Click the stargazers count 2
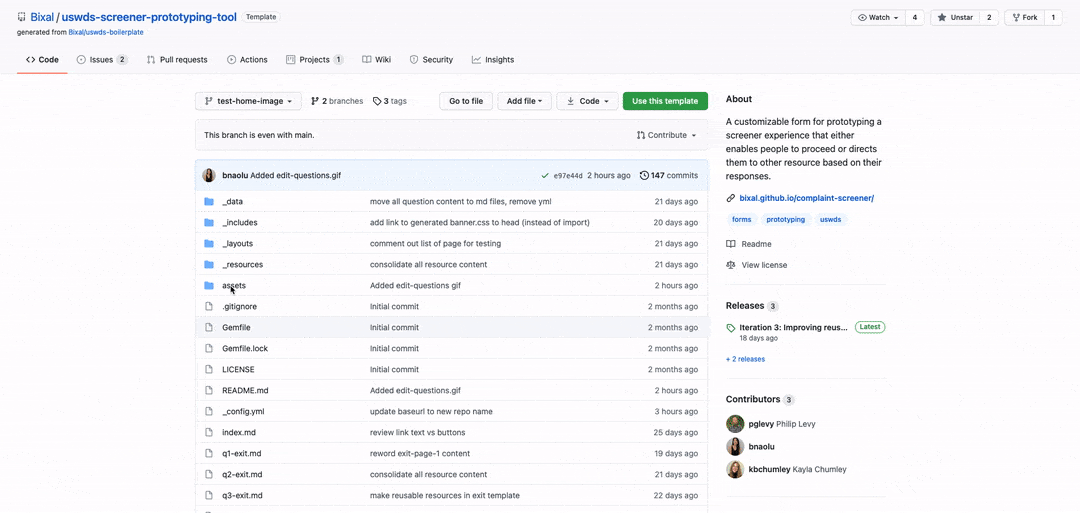1080x513 pixels. point(989,18)
